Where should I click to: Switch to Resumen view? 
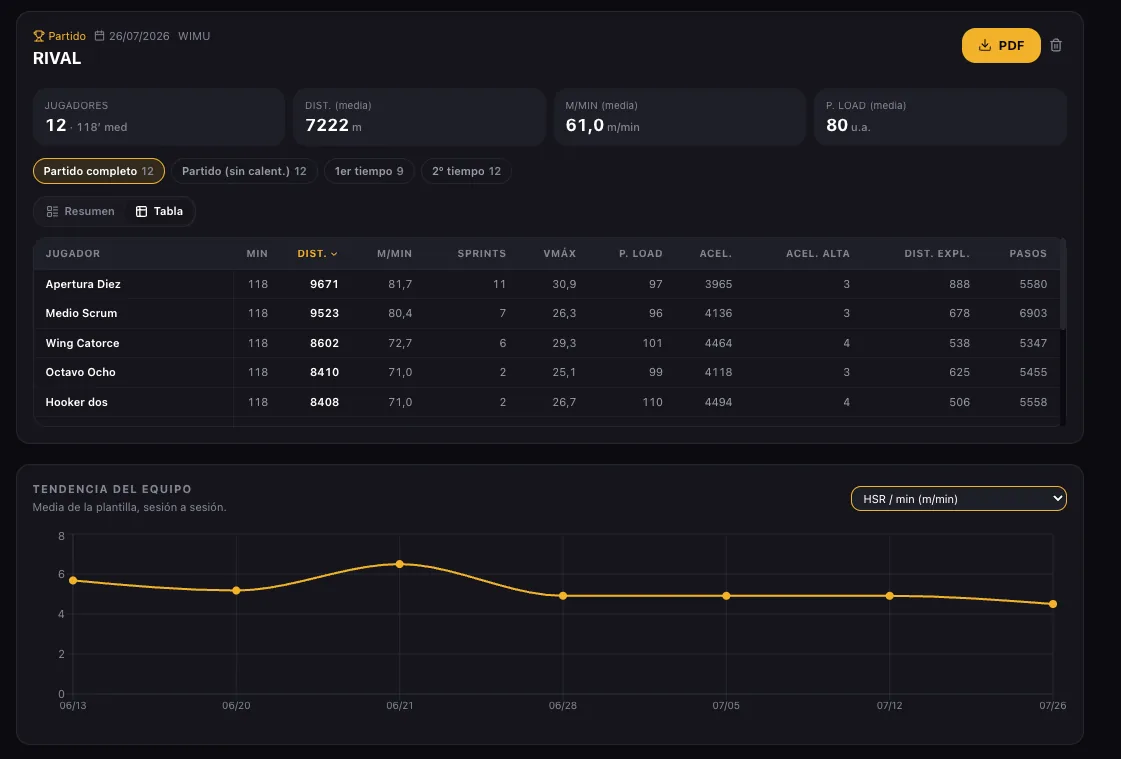(80, 212)
